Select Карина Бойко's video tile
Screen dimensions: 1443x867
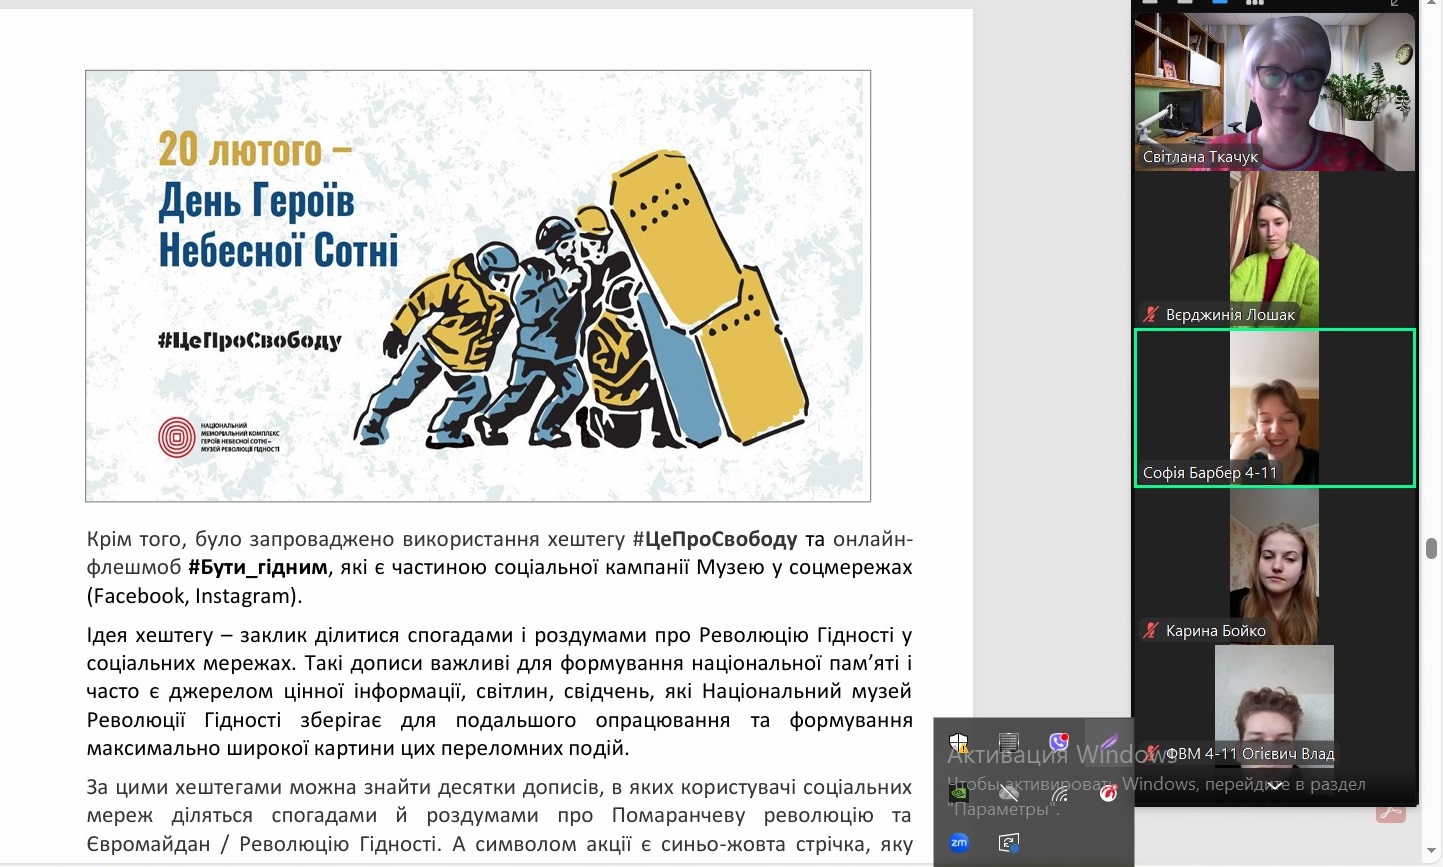click(x=1275, y=566)
